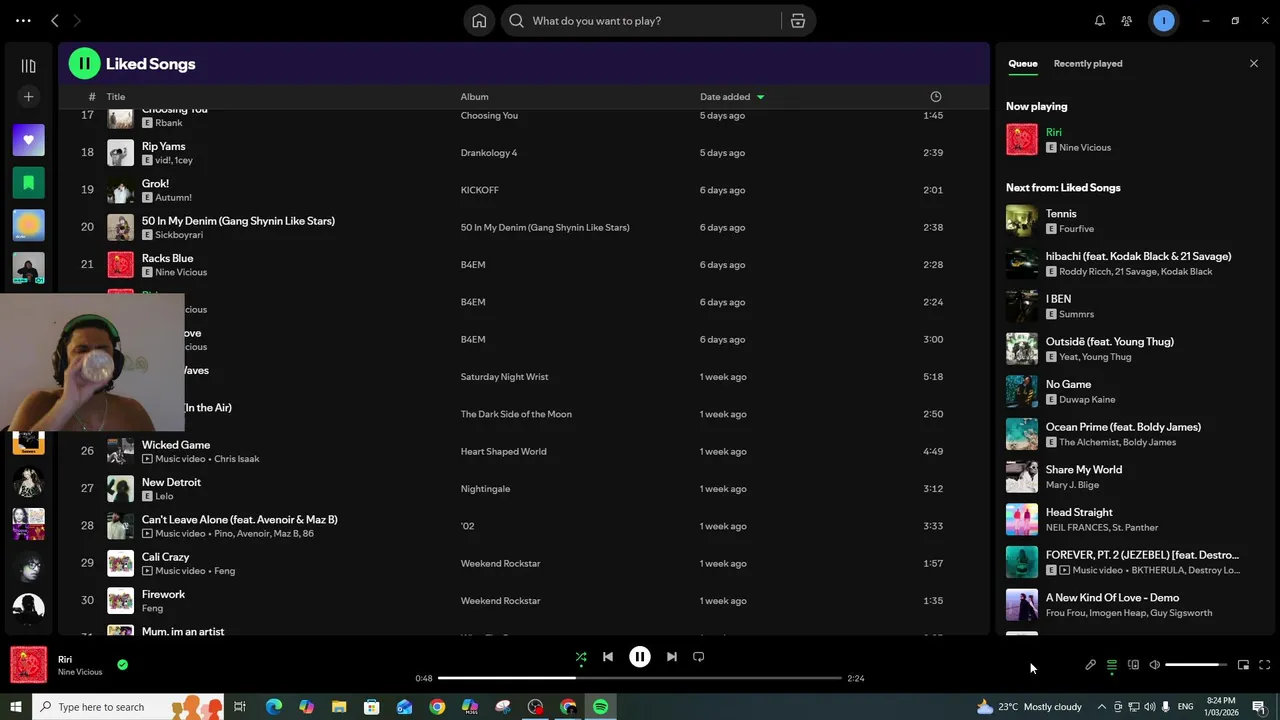Open the Browse icon inside the search bar
The image size is (1280, 720).
(798, 21)
